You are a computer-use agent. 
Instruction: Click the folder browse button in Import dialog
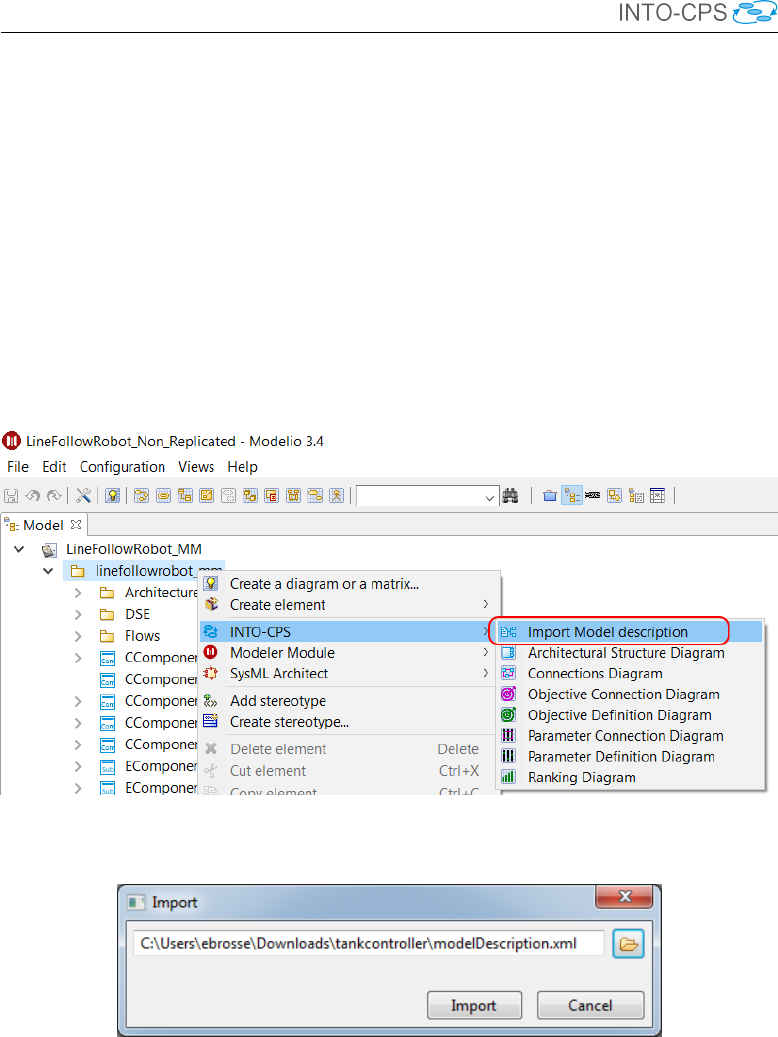point(628,944)
